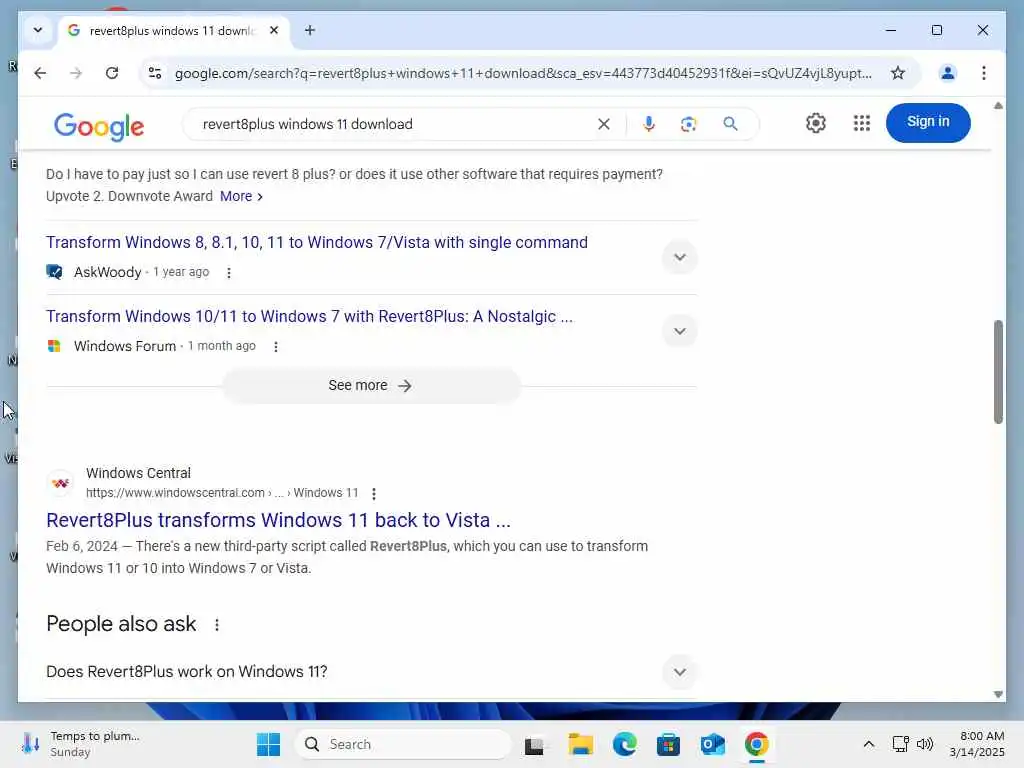Bookmark this tab with the star icon

point(898,73)
